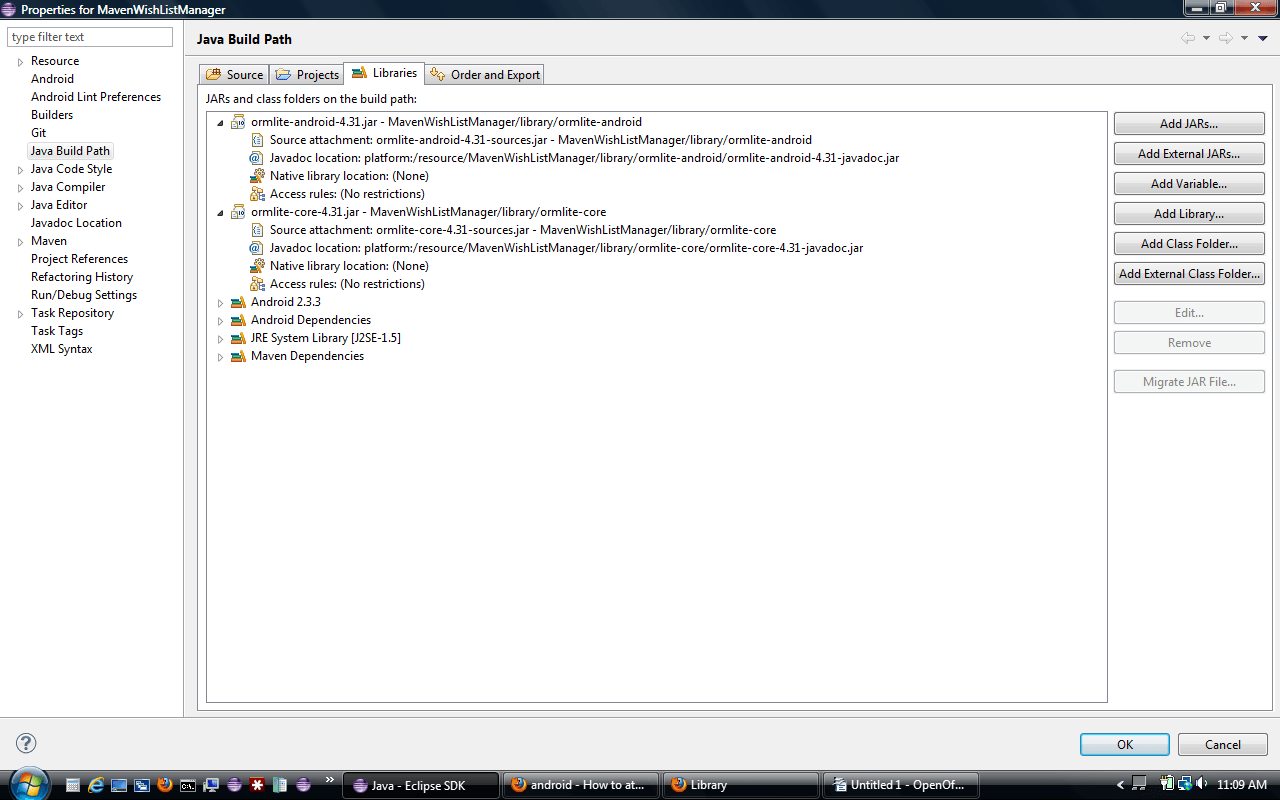Open the dialog help question mark
The width and height of the screenshot is (1280, 800).
27,743
